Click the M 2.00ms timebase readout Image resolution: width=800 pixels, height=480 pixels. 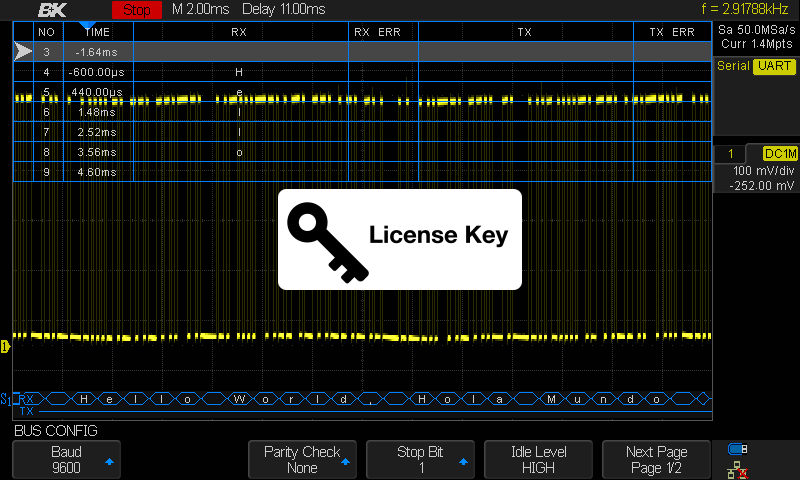click(200, 10)
